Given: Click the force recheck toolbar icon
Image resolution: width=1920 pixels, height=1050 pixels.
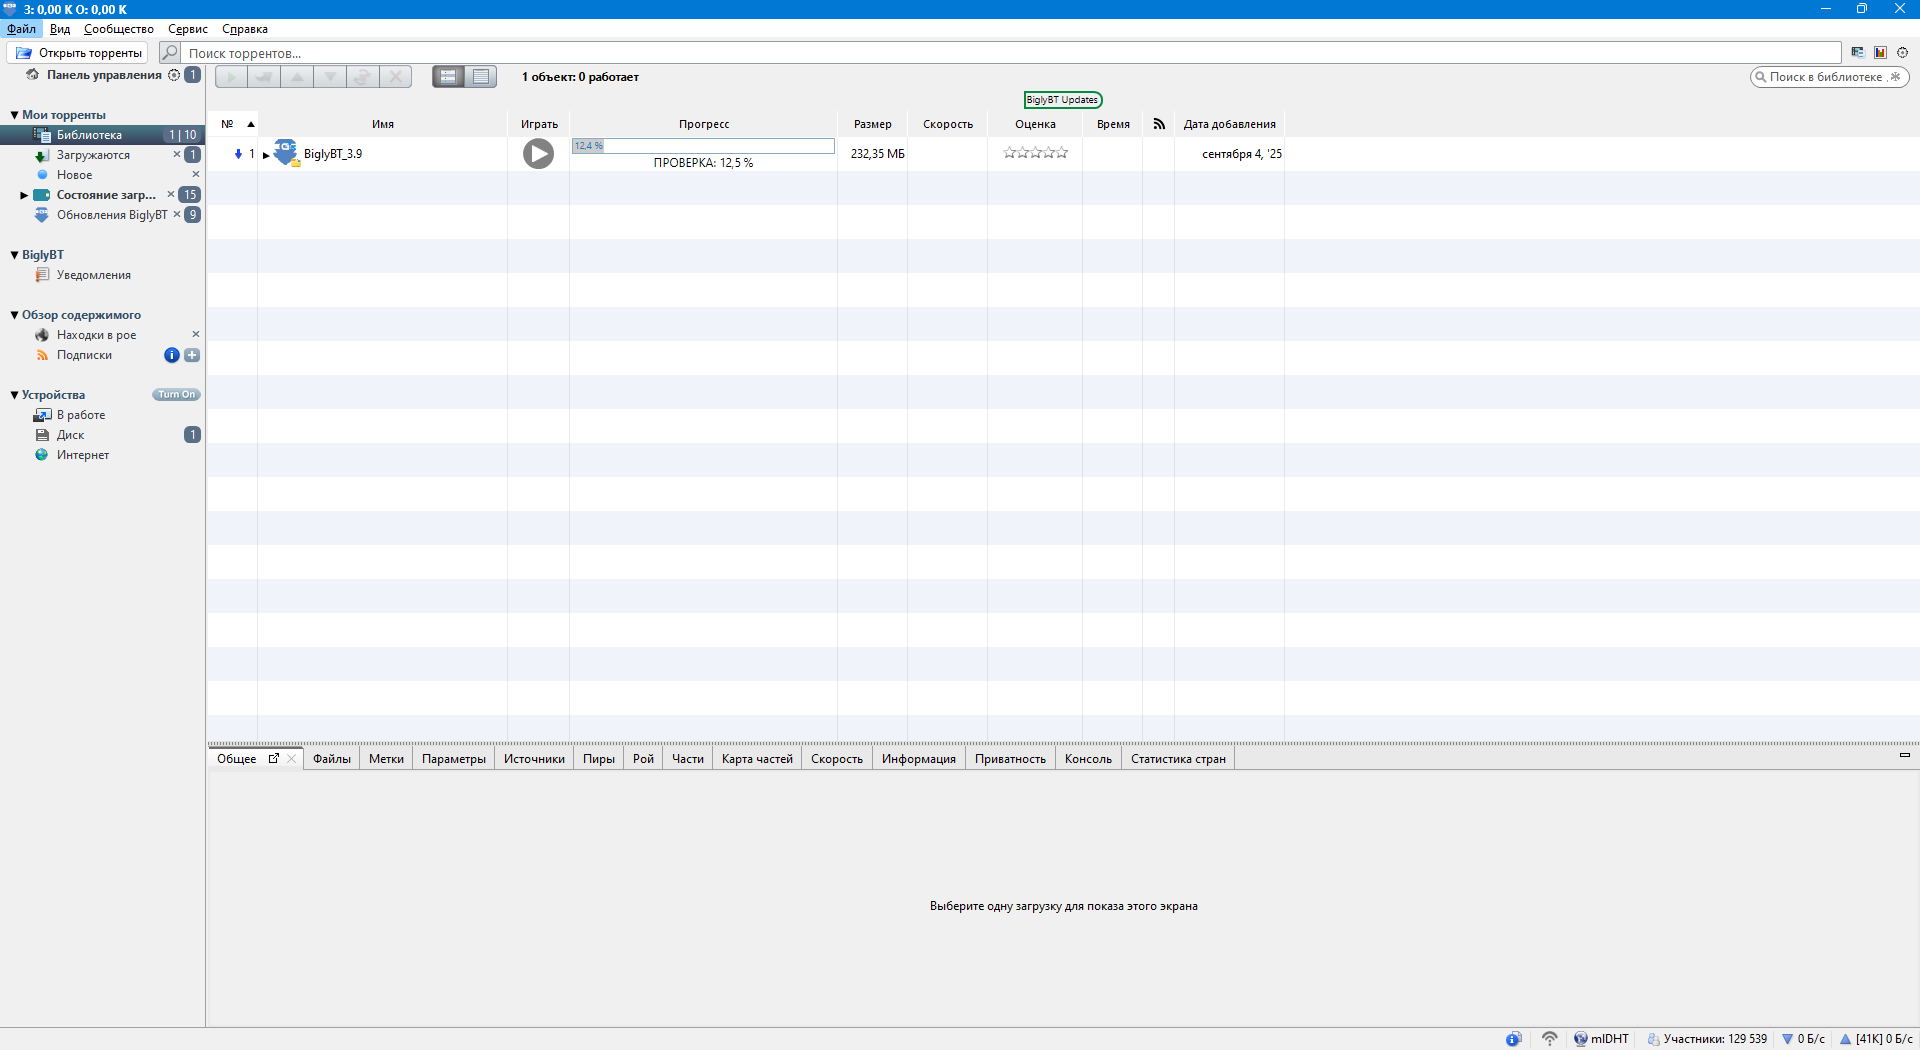Looking at the screenshot, I should click(x=363, y=77).
